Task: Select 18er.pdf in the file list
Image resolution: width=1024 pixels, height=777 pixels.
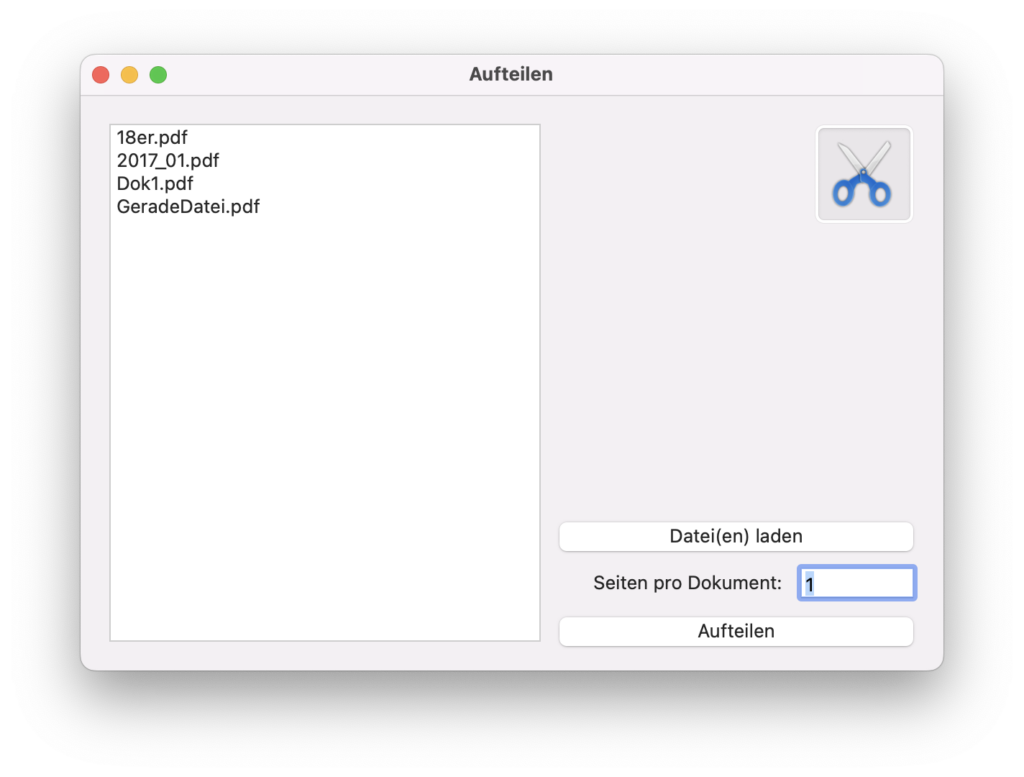Action: [x=325, y=138]
